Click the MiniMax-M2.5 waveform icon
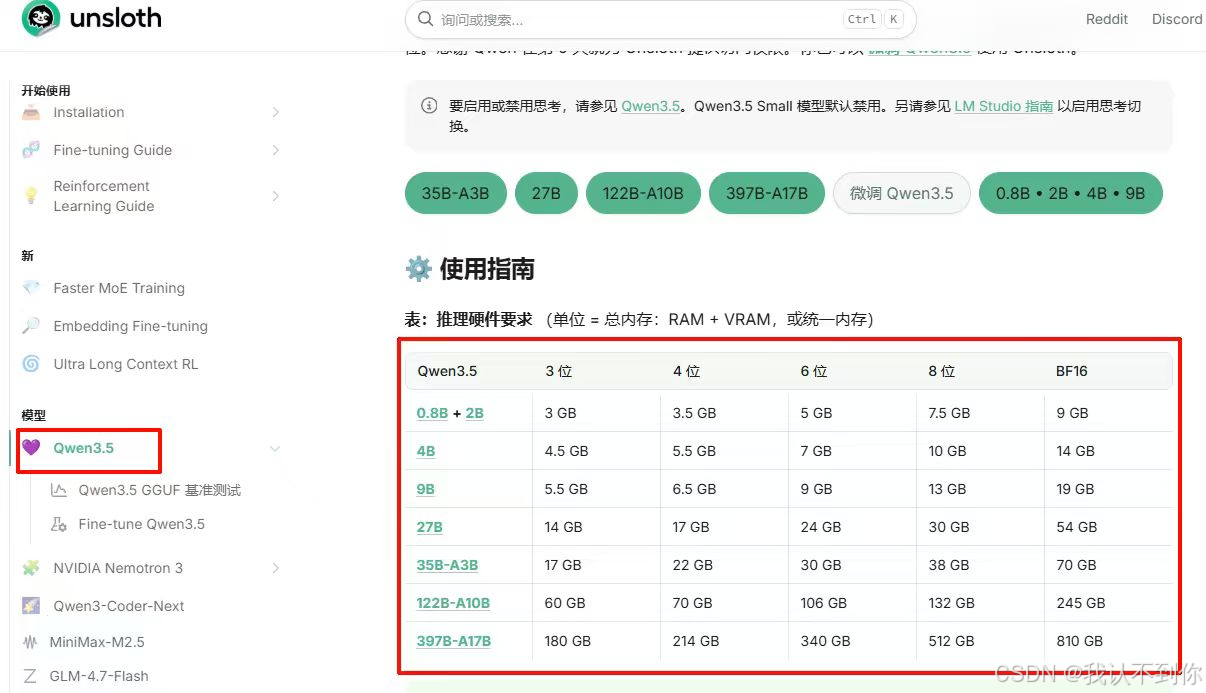Image resolution: width=1206 pixels, height=693 pixels. (30, 642)
